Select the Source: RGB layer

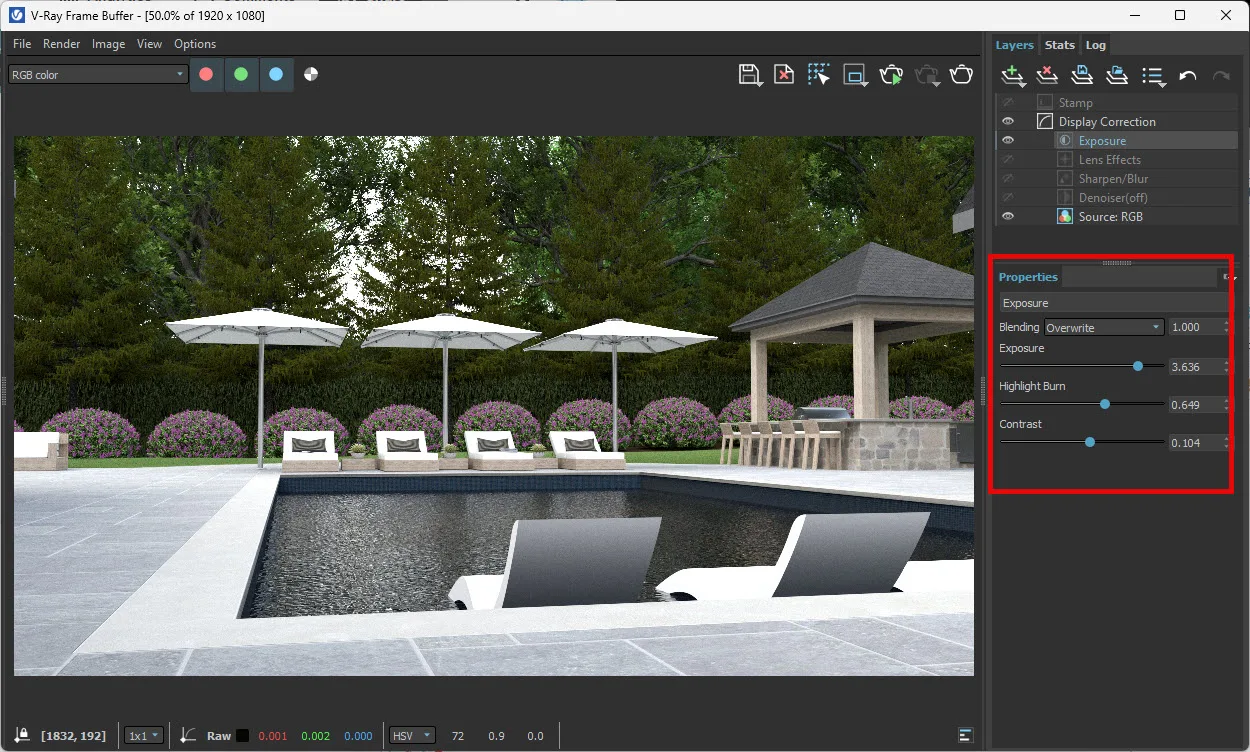1110,217
